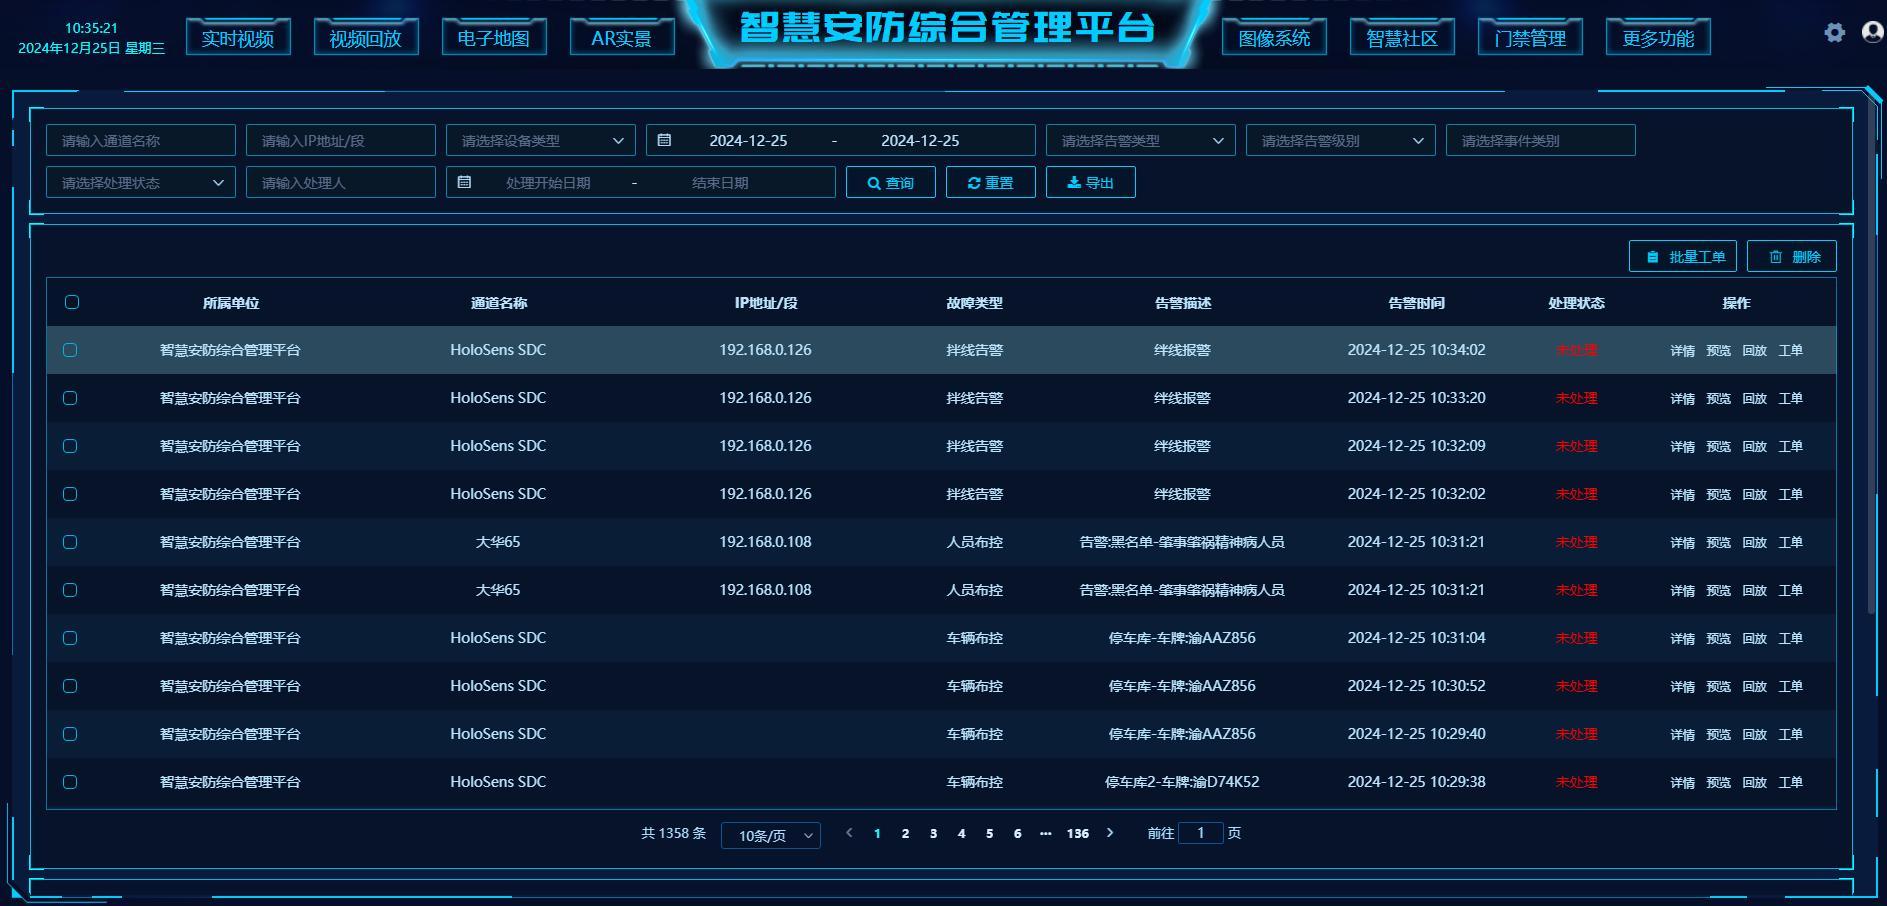Viewport: 1887px width, 906px height.
Task: Check the row with alarm time 10:34:02
Action: [x=70, y=350]
